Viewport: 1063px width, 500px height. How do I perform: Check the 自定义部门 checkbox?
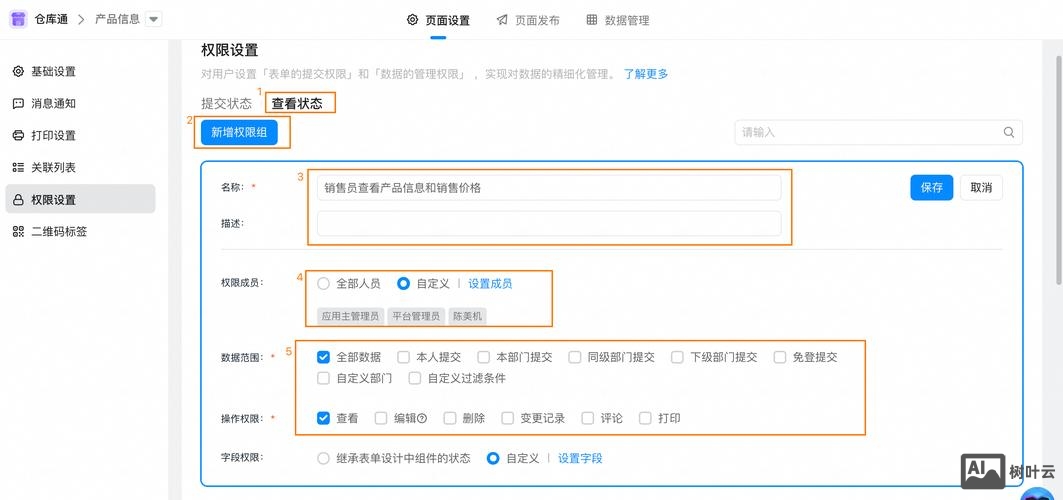tap(323, 378)
